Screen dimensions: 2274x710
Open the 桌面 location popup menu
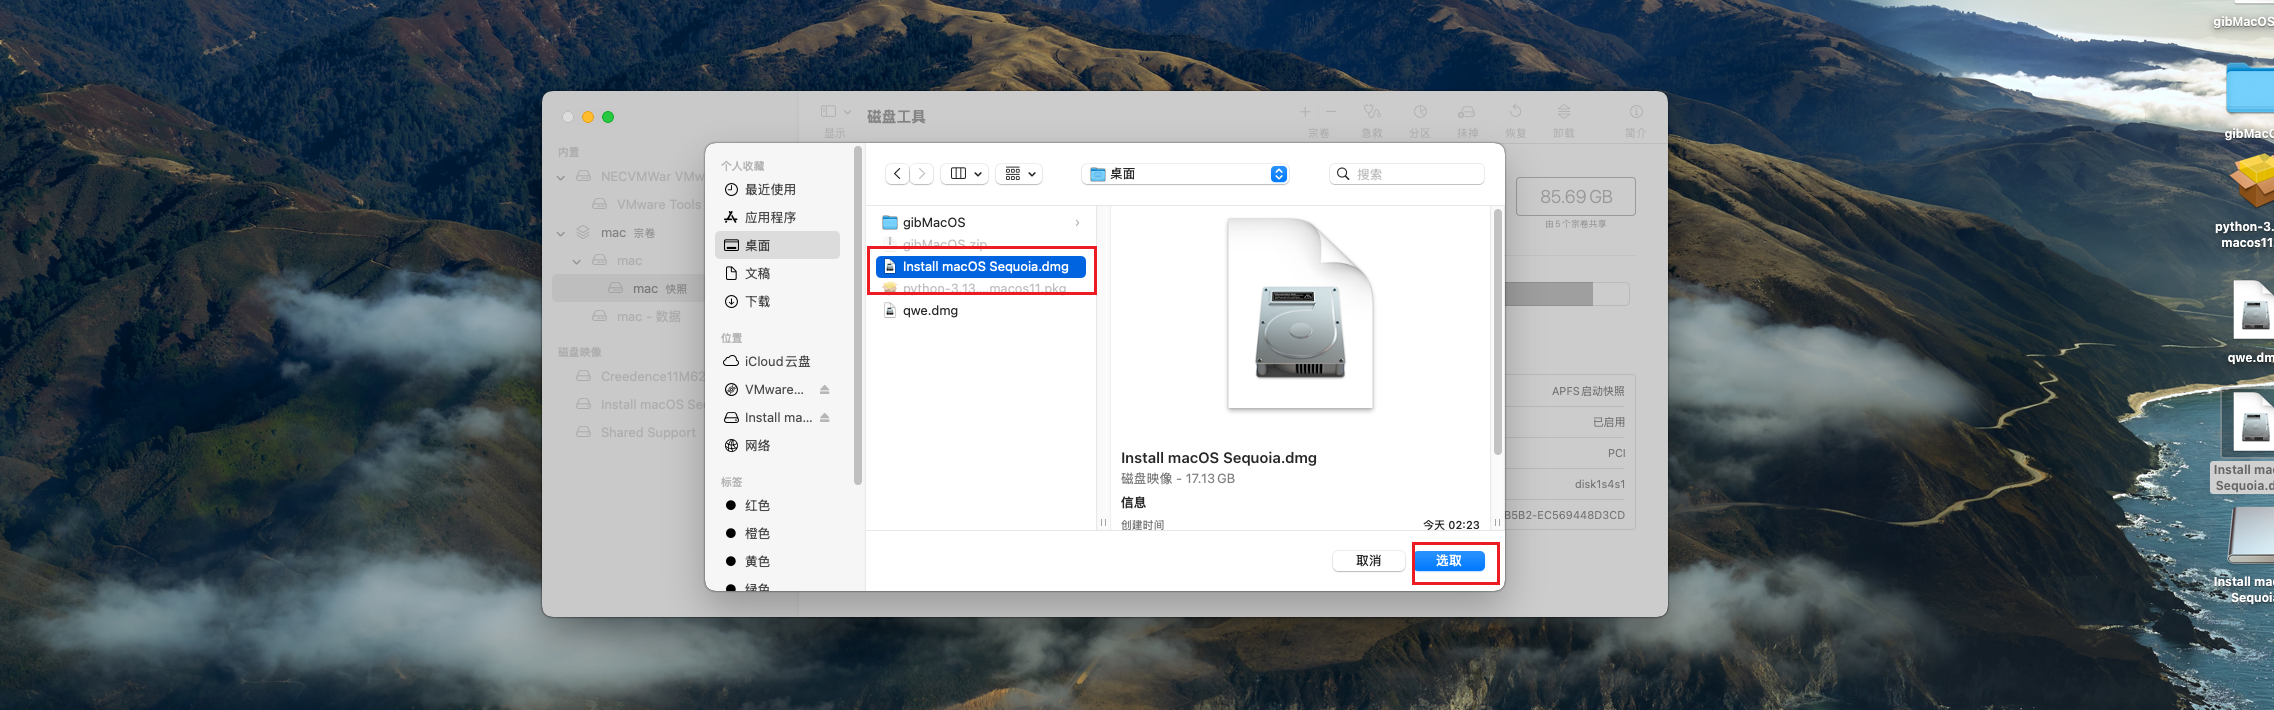(1185, 174)
